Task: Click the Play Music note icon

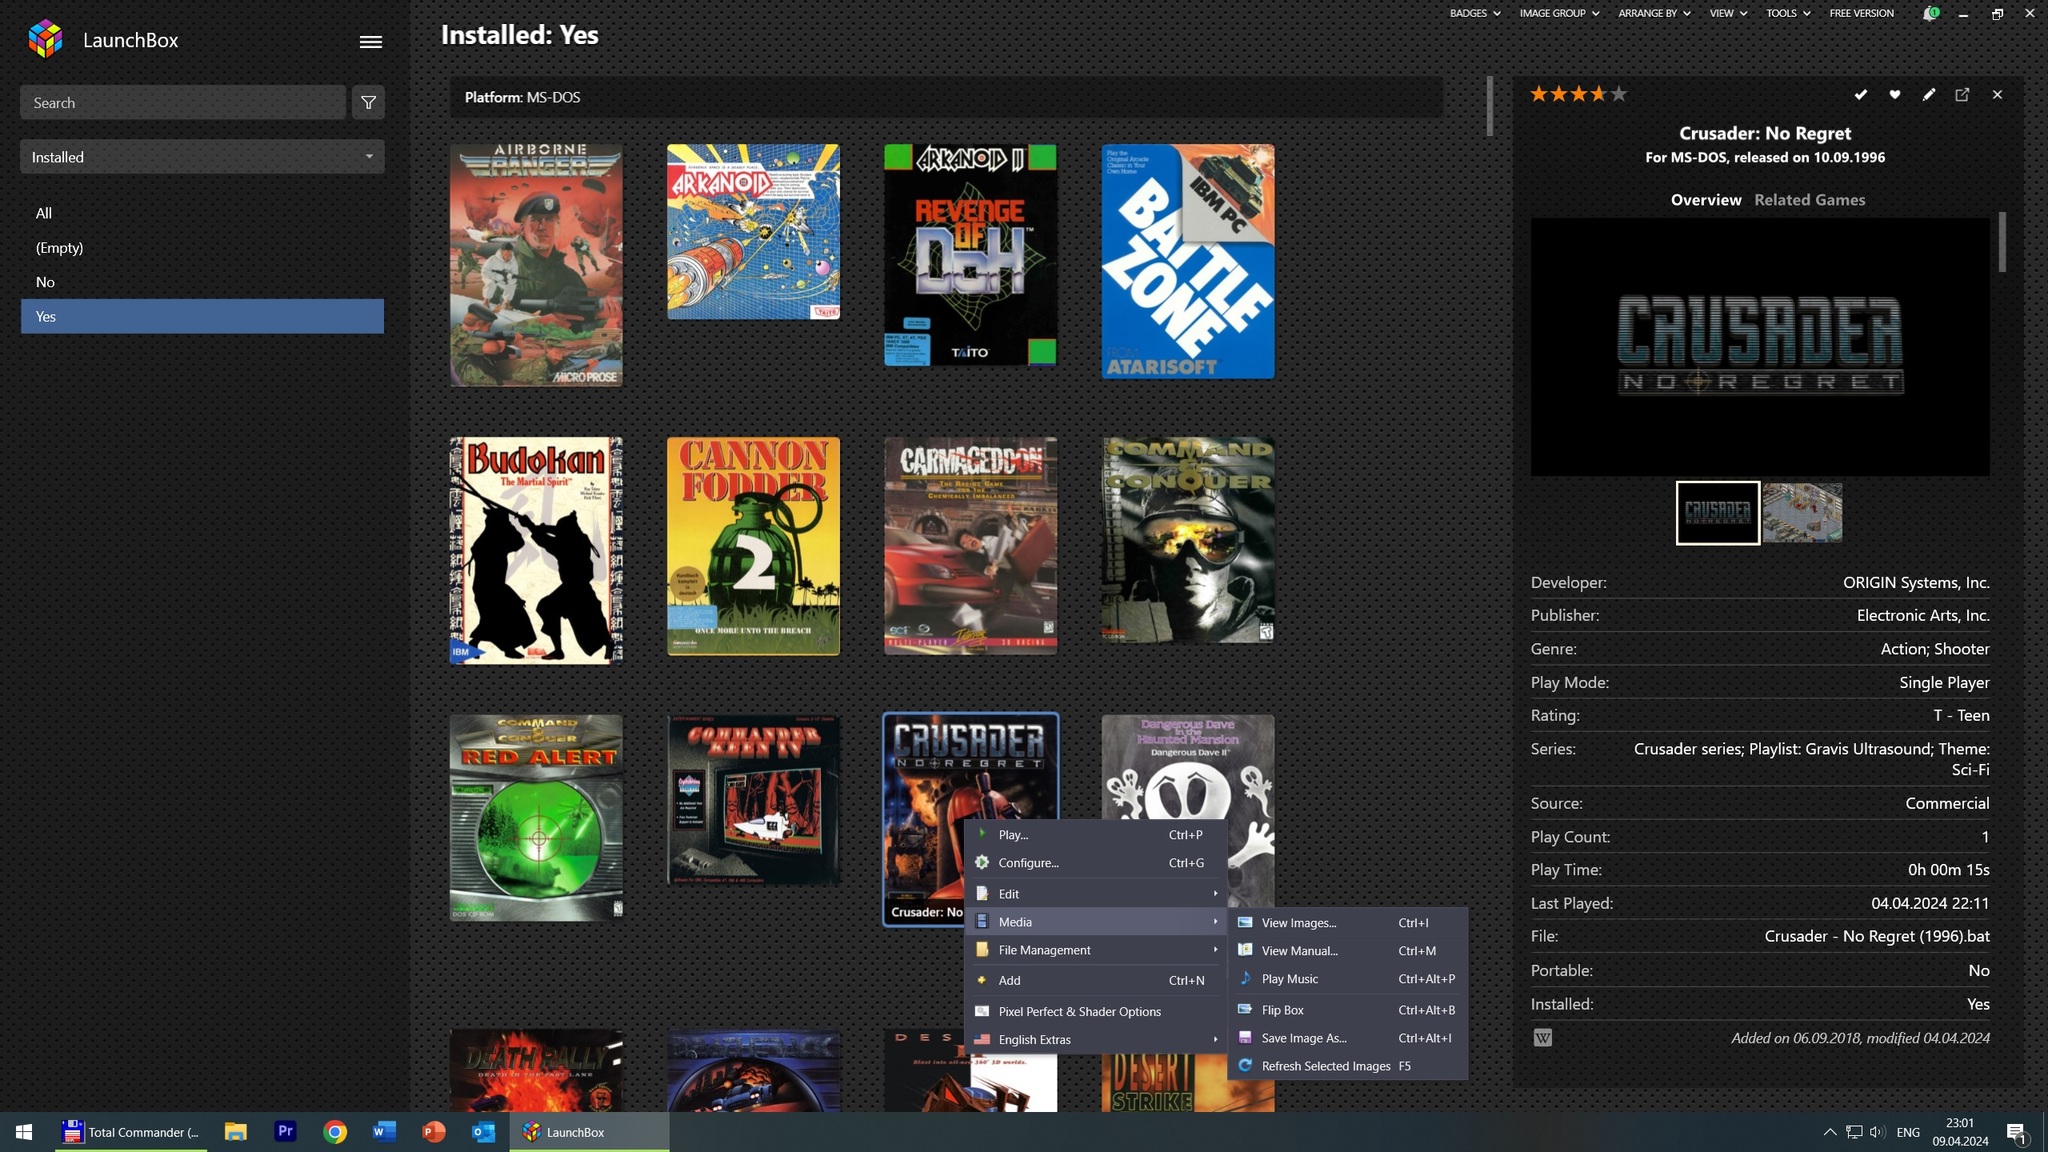Action: 1245,978
